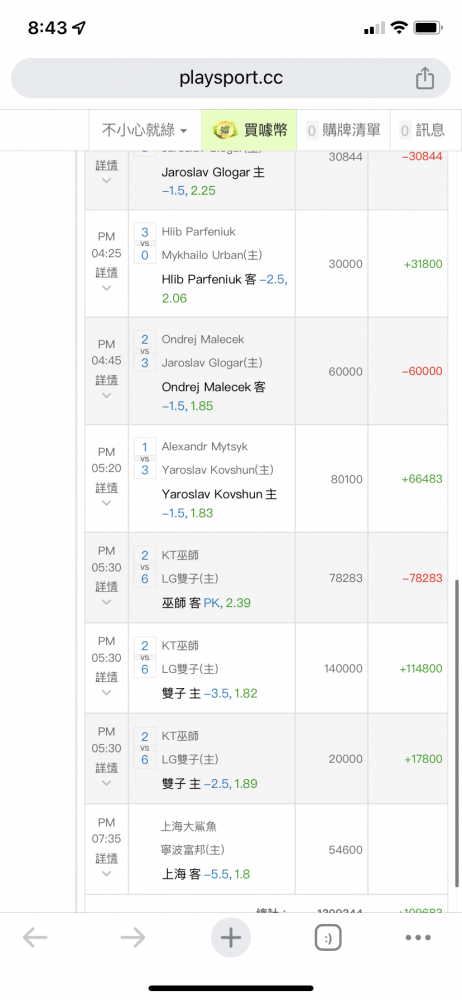The width and height of the screenshot is (462, 1000).
Task: Expand 詳情 for the 07:35 上海大鯊魚 match
Action: point(107,858)
